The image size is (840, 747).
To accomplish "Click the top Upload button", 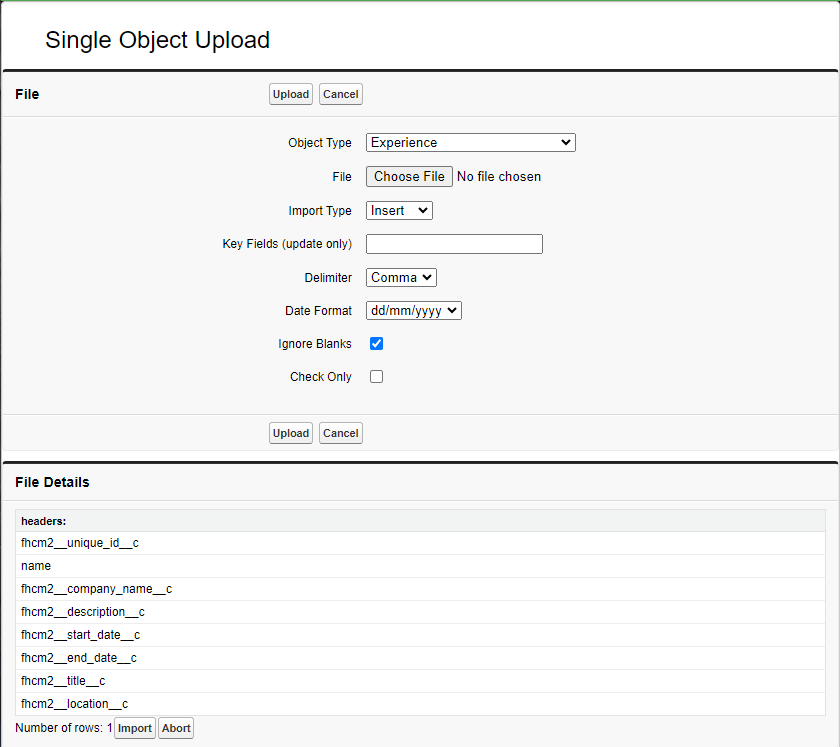I will pyautogui.click(x=291, y=94).
